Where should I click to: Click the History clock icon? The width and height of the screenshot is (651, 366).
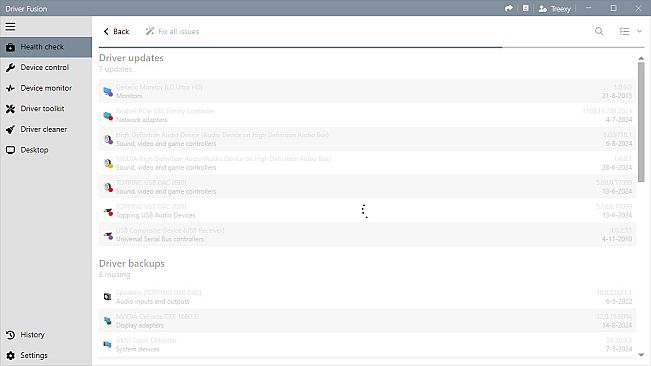point(10,335)
